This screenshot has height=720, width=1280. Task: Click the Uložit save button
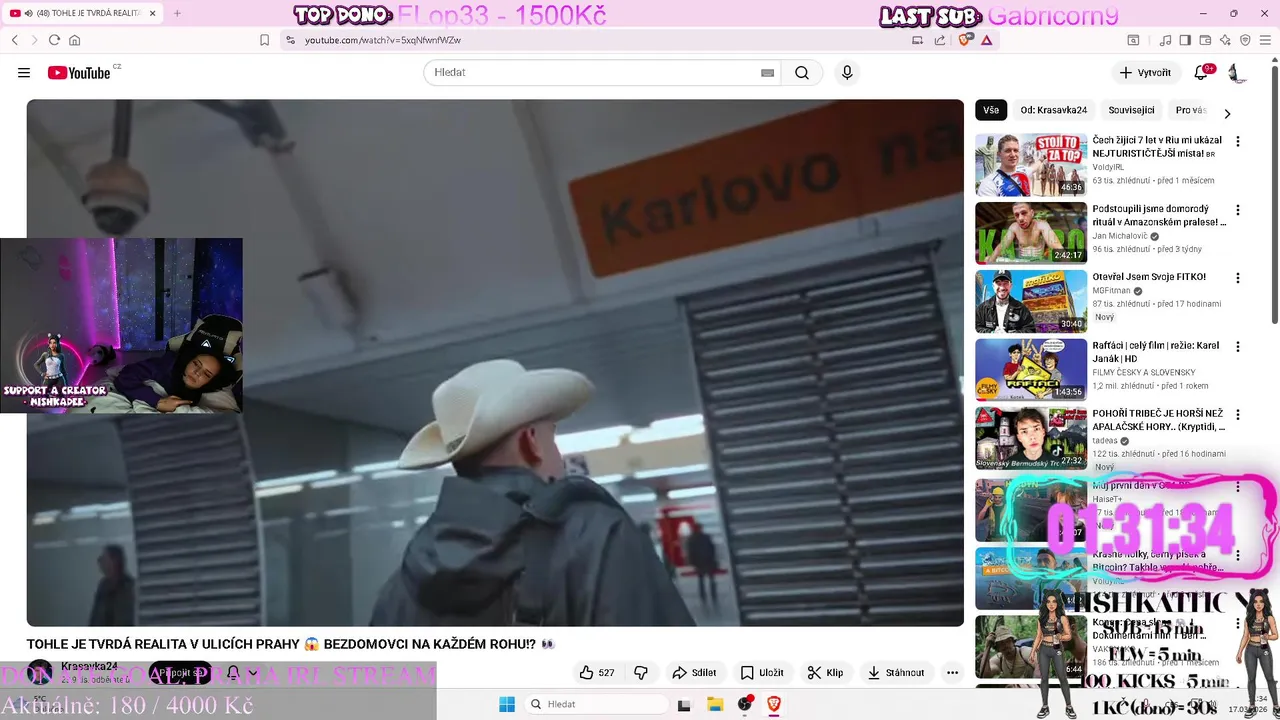[x=762, y=673]
